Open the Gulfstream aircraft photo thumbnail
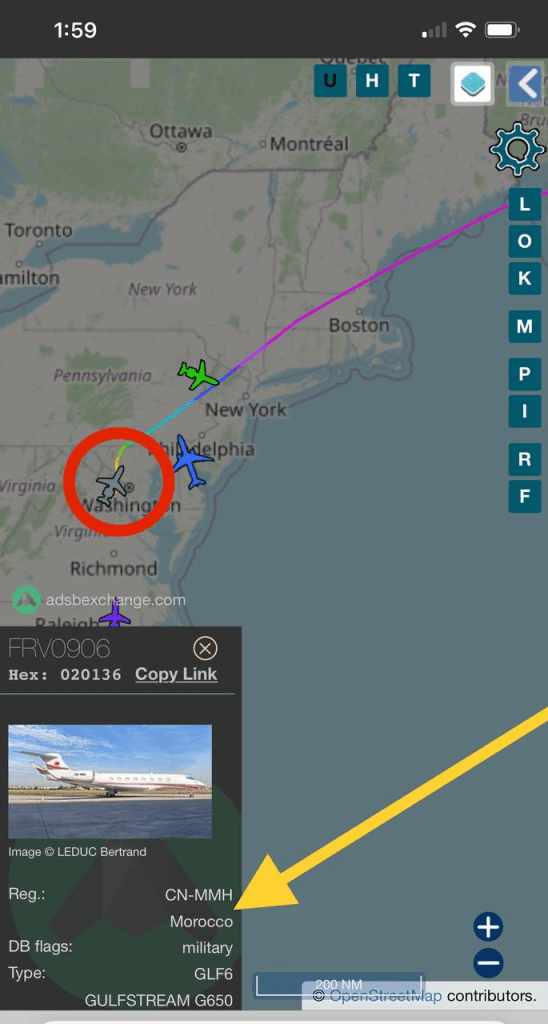The image size is (548, 1024). click(110, 782)
